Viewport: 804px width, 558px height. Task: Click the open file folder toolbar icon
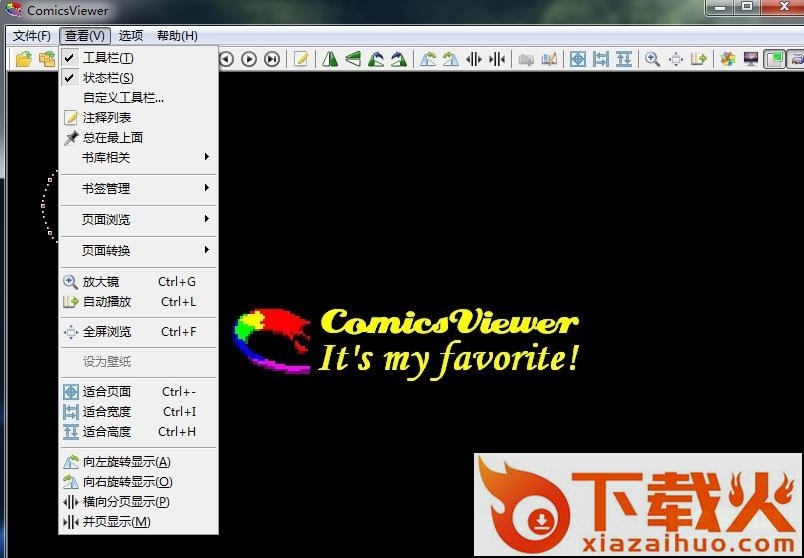24,59
